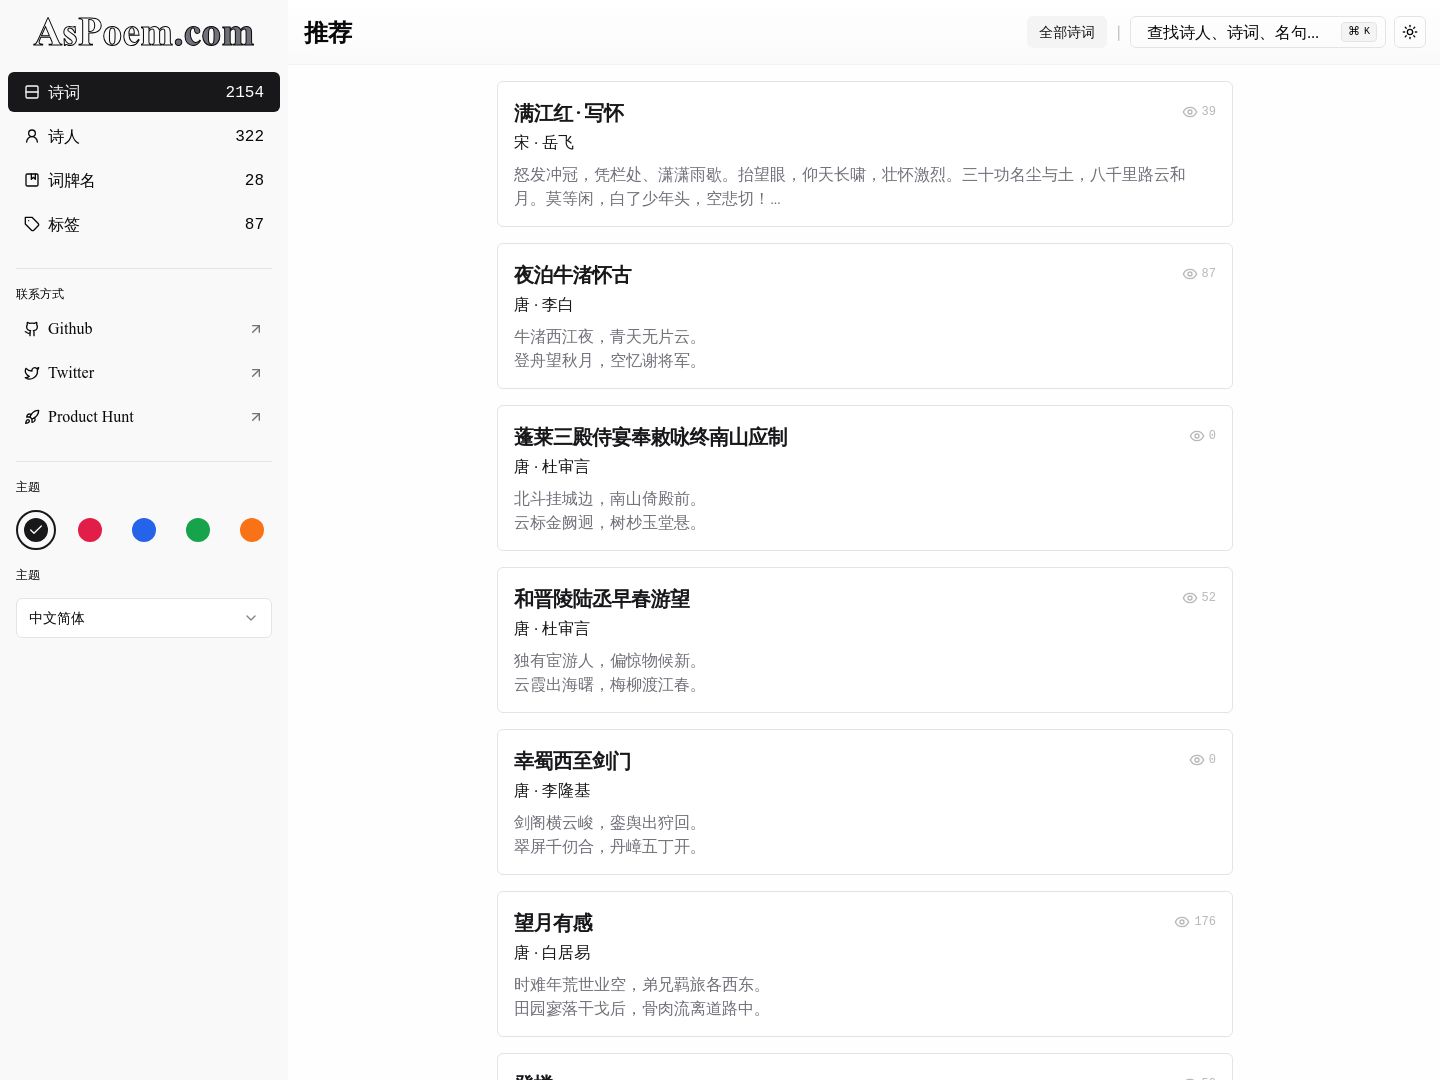This screenshot has width=1440, height=1080.
Task: Click the view-count eye icon on 夜泊牛渚怀古
Action: (x=1190, y=274)
